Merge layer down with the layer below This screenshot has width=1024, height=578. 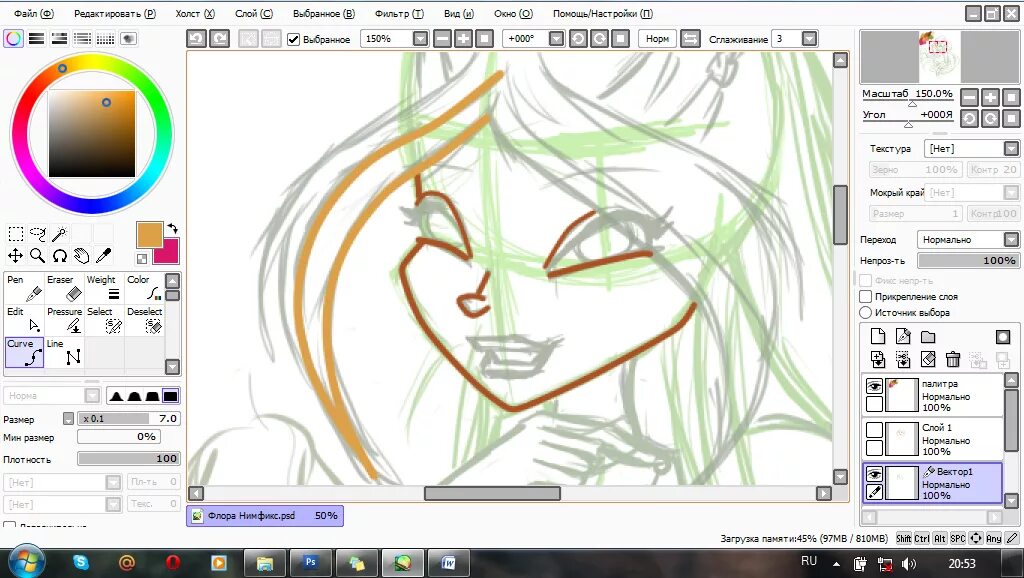878,359
